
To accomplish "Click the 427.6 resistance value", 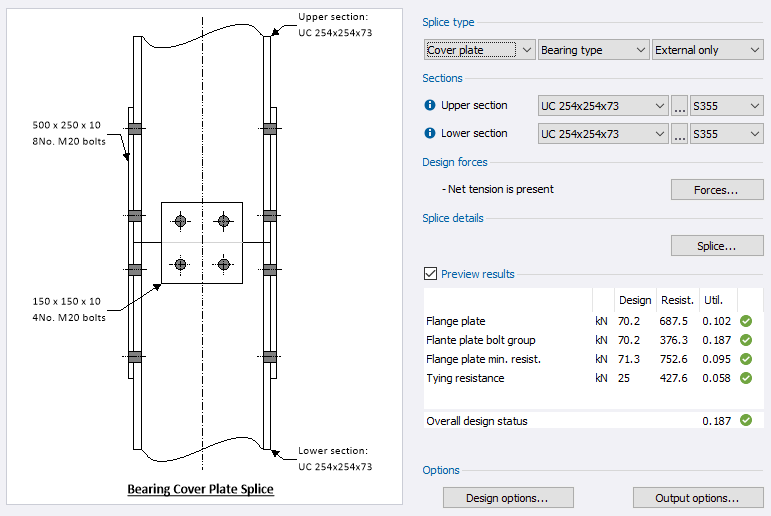I will 674,378.
